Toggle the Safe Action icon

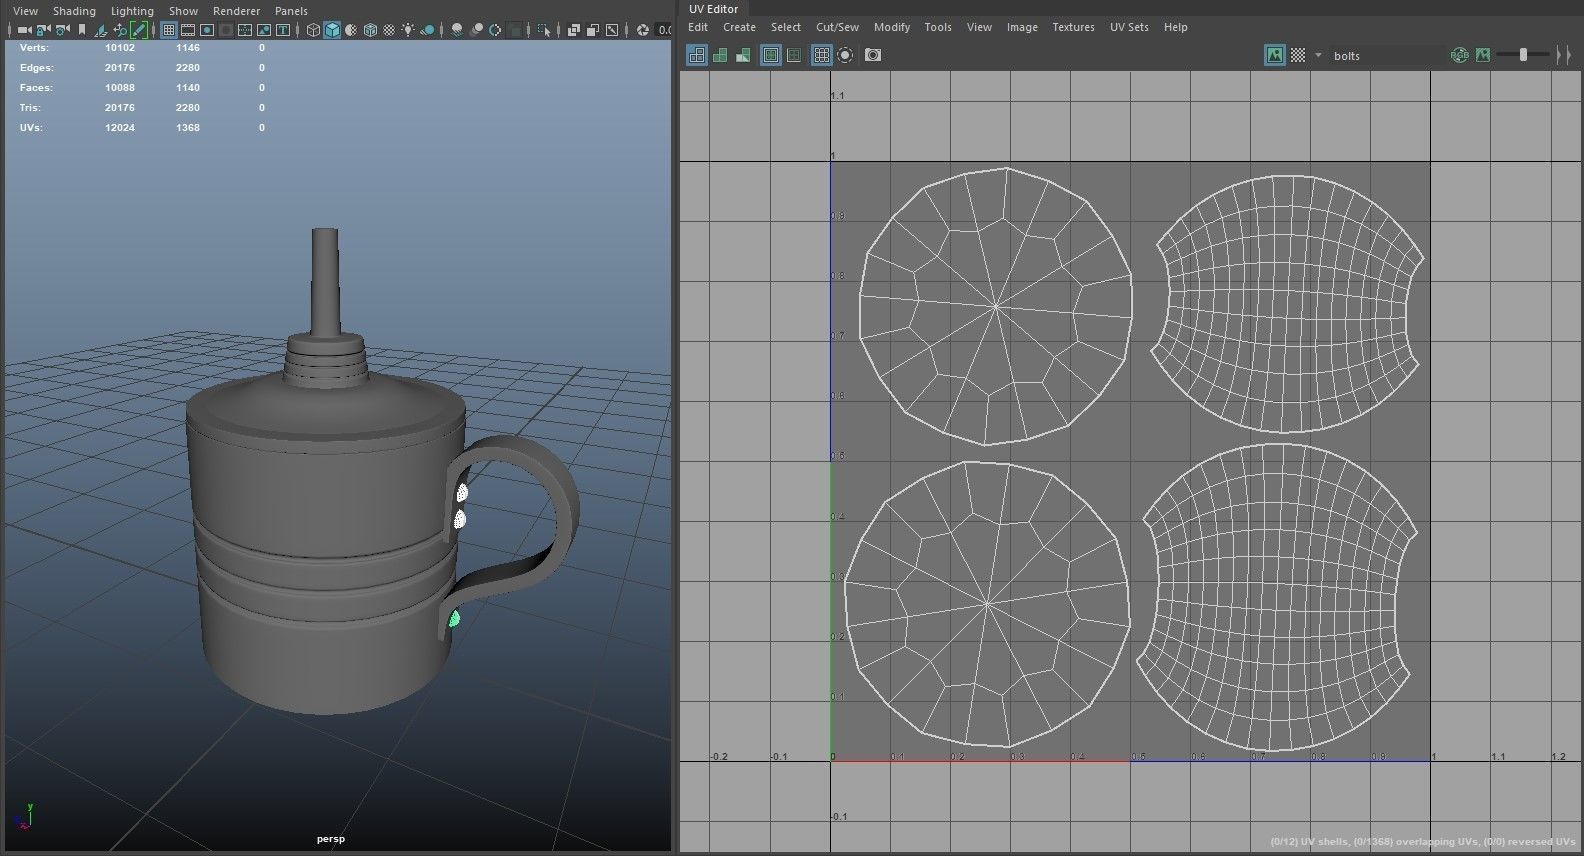pyautogui.click(x=264, y=30)
